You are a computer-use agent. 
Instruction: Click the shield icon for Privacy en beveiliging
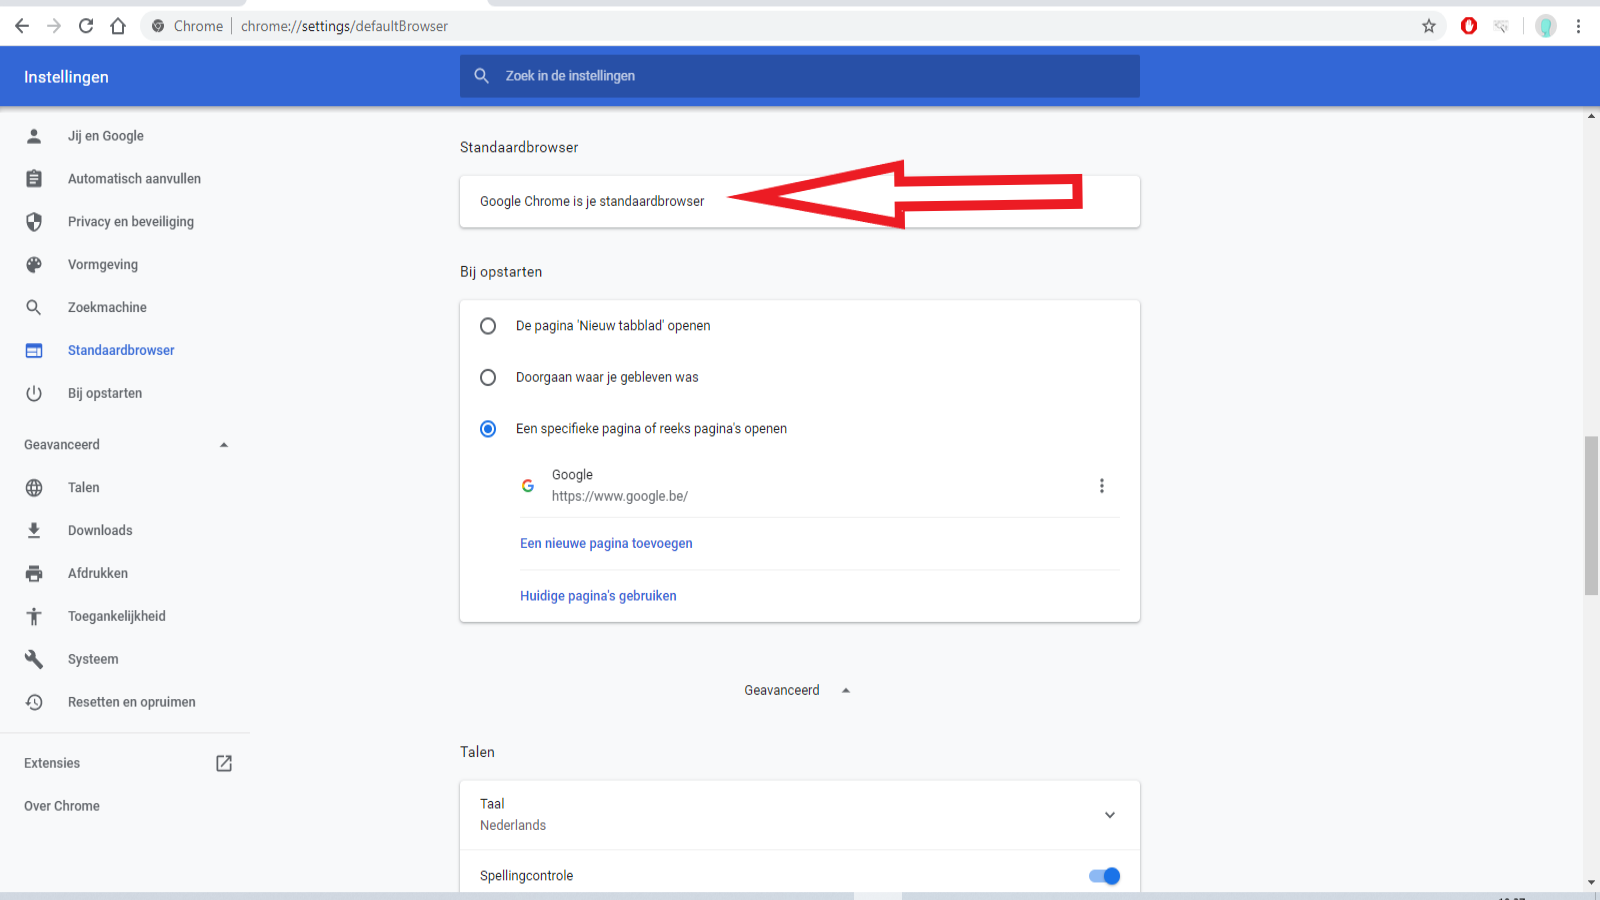(x=34, y=222)
